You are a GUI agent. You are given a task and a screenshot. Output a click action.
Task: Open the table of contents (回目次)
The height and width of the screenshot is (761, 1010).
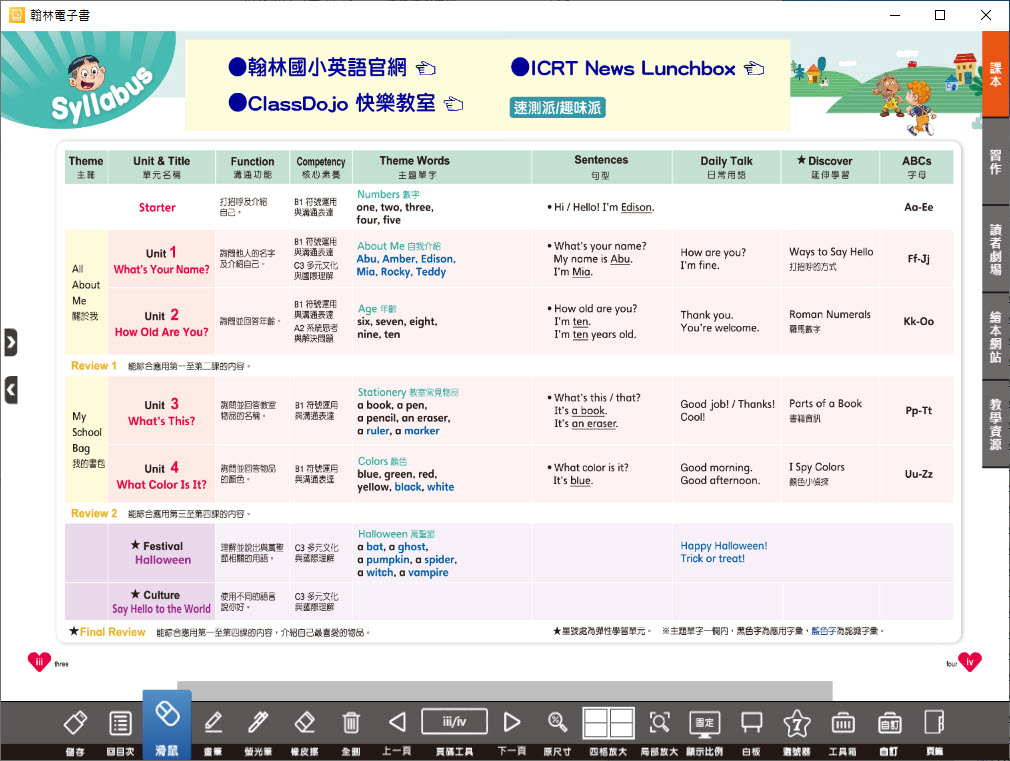point(120,724)
